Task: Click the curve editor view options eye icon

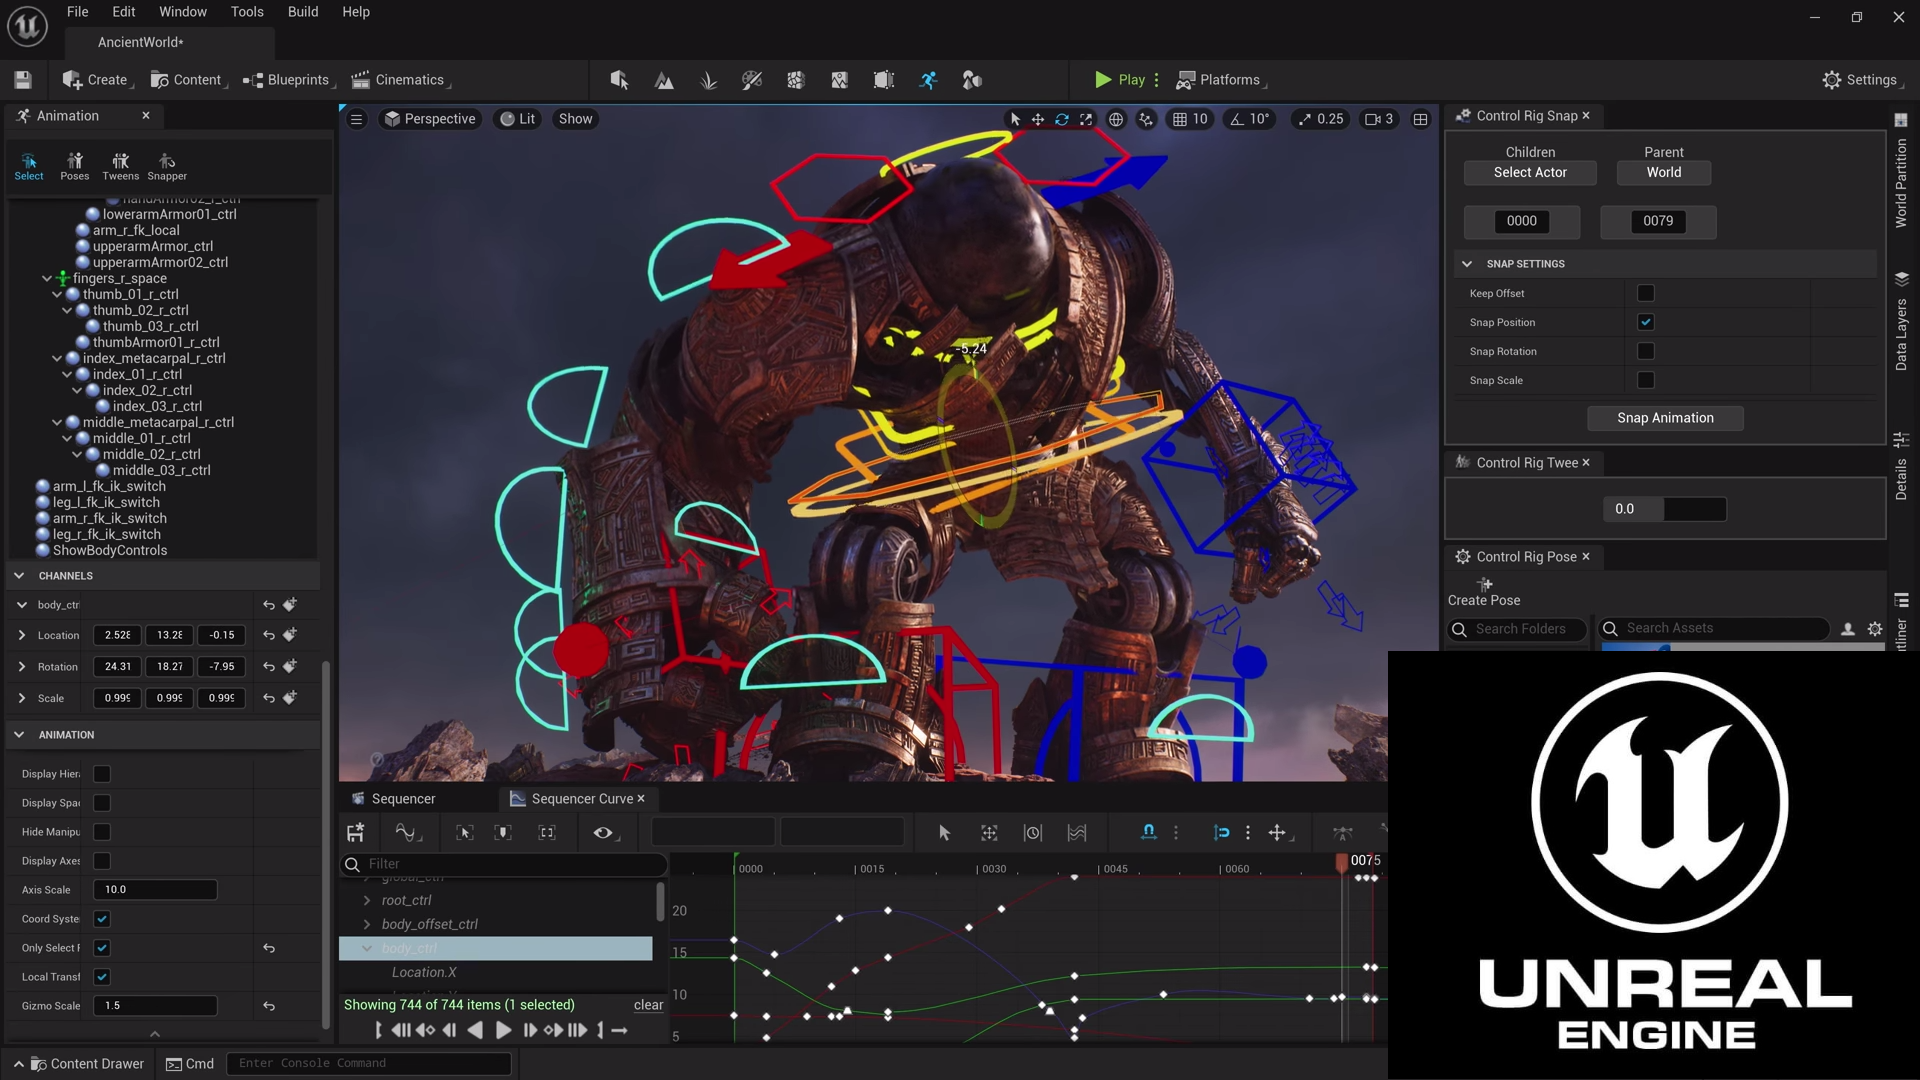Action: pyautogui.click(x=603, y=832)
